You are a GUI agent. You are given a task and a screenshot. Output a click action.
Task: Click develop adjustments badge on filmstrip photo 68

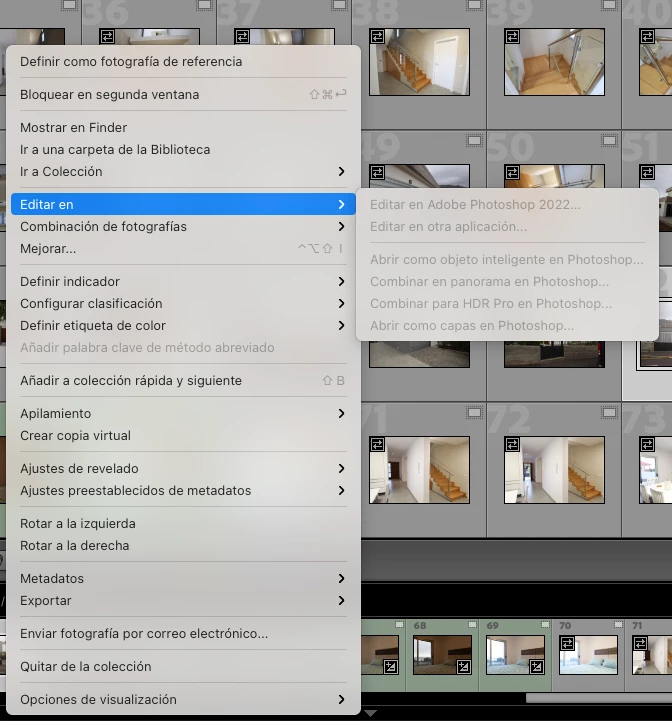click(464, 667)
